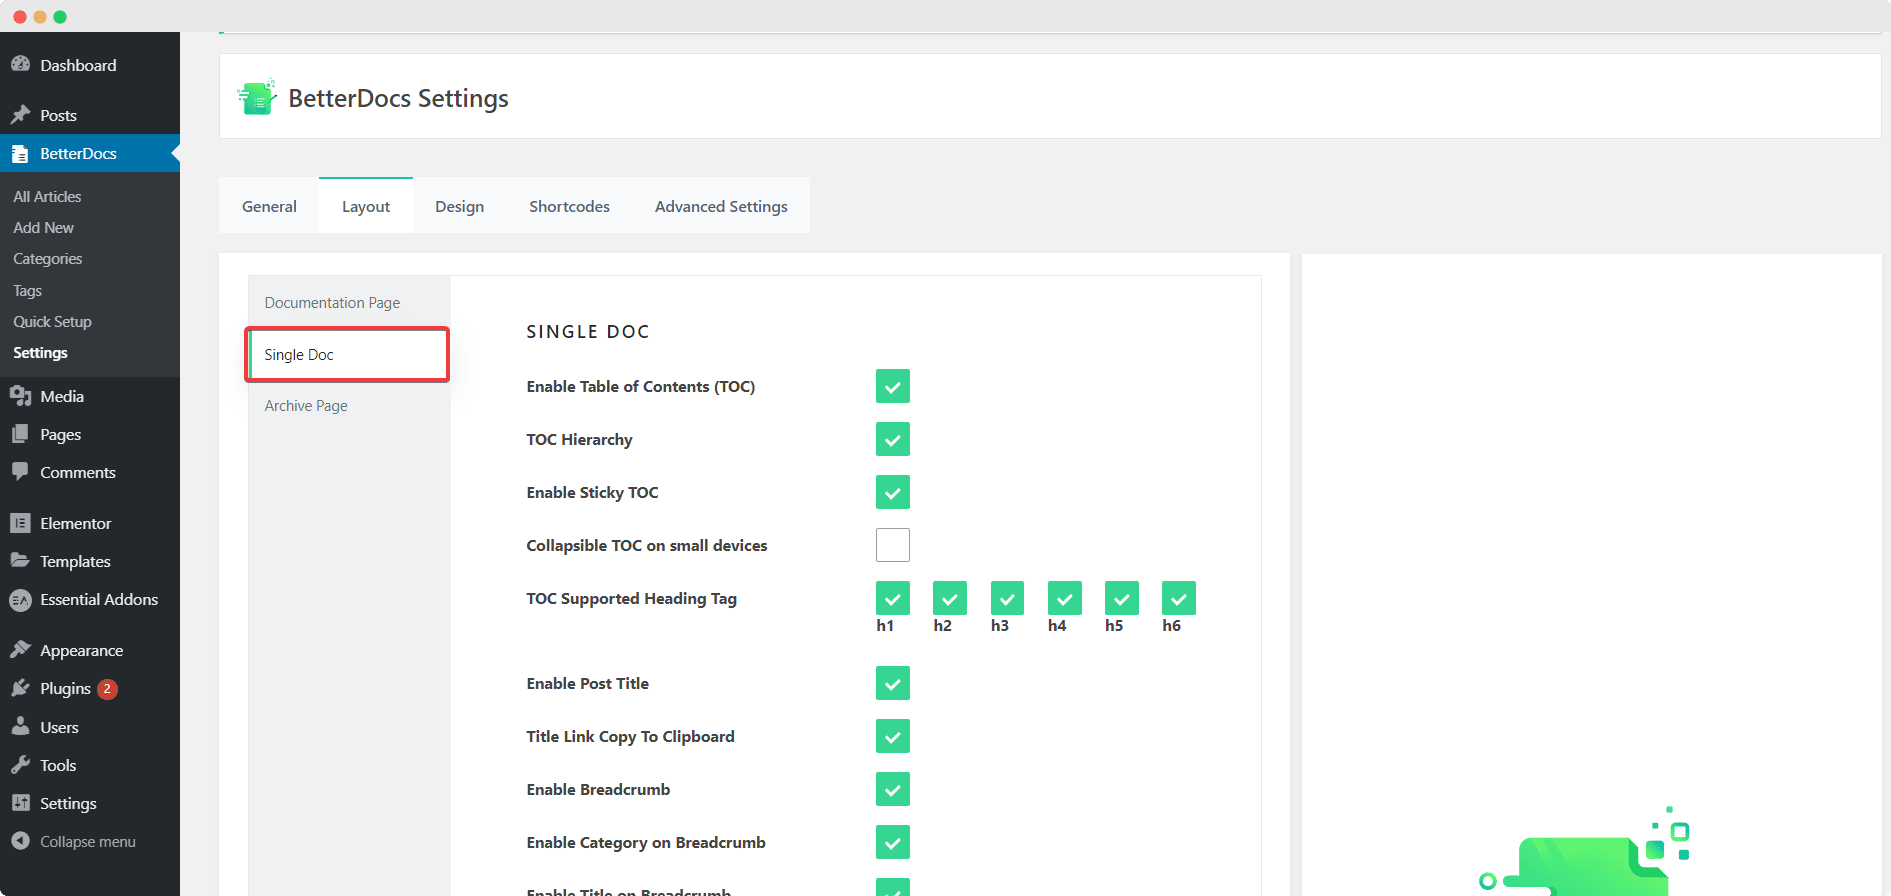Open the Shortcodes tab

[x=569, y=206]
